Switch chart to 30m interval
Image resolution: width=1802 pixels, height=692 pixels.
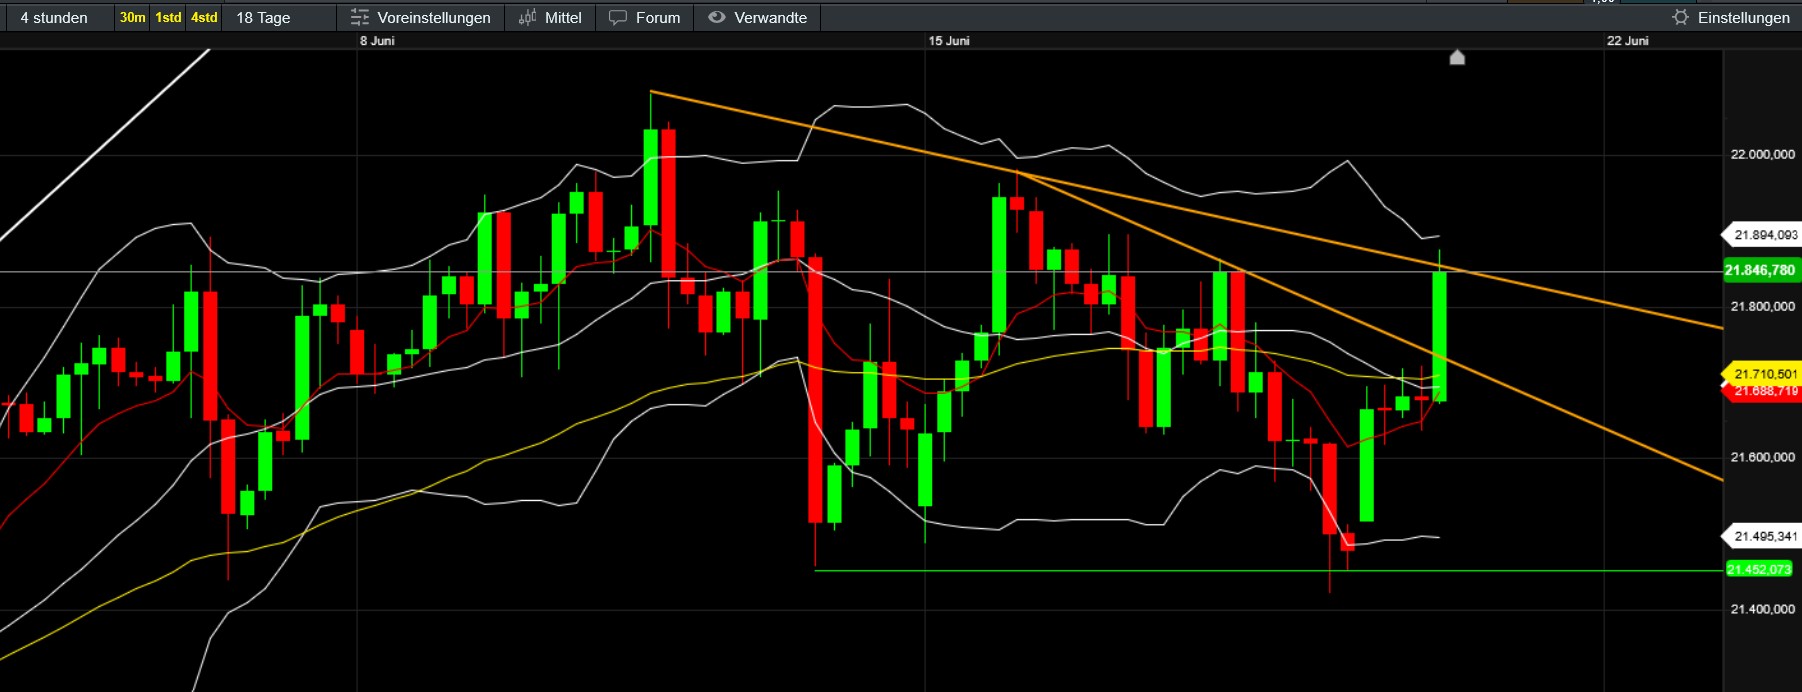132,18
